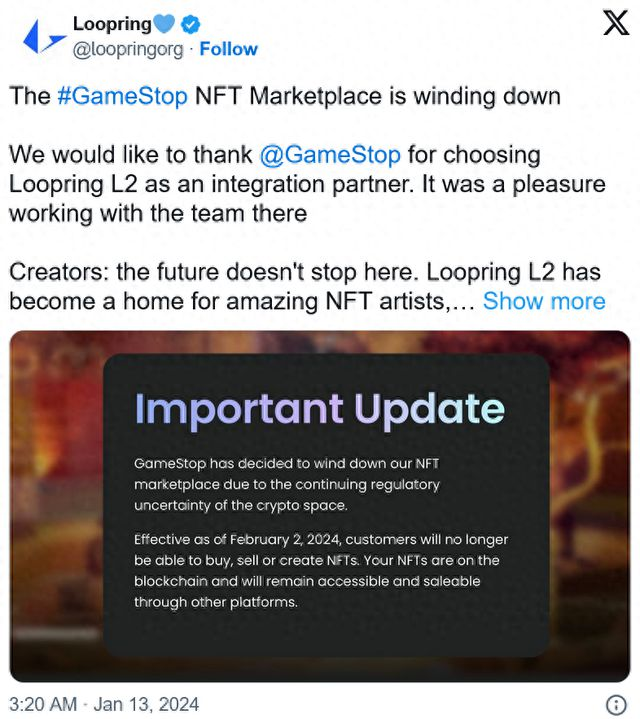Viewport: 640px width, 719px height.
Task: Click the 'GameStop has decided to wind down' text
Action: pos(285,484)
